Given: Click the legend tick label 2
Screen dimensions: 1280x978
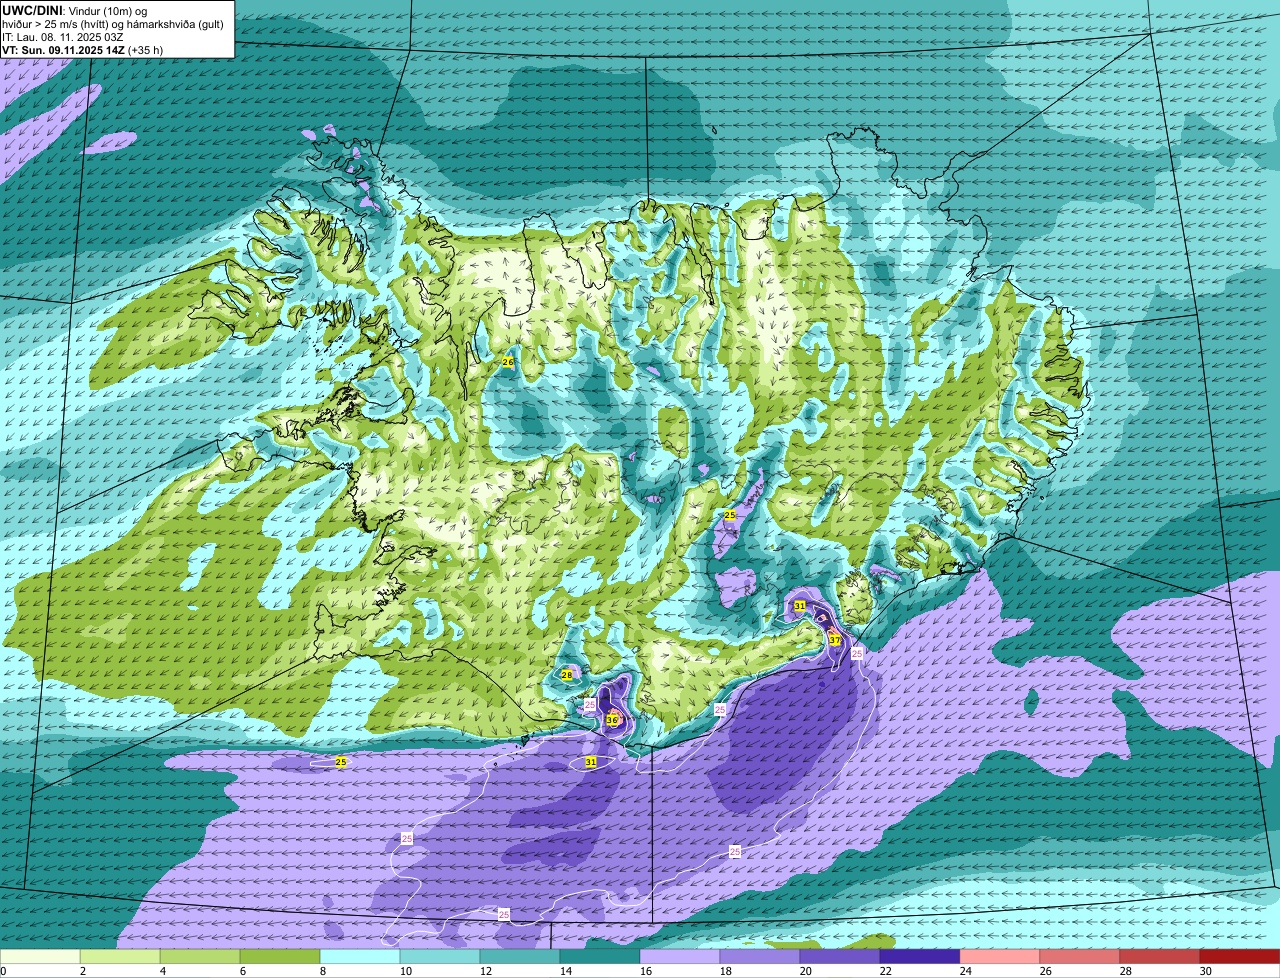Looking at the screenshot, I should click(x=82, y=971).
